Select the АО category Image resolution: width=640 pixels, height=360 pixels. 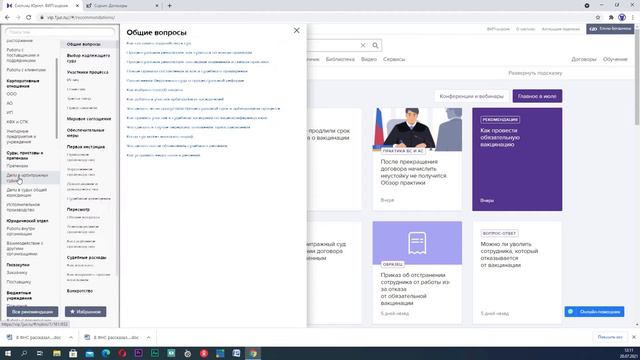(x=9, y=103)
